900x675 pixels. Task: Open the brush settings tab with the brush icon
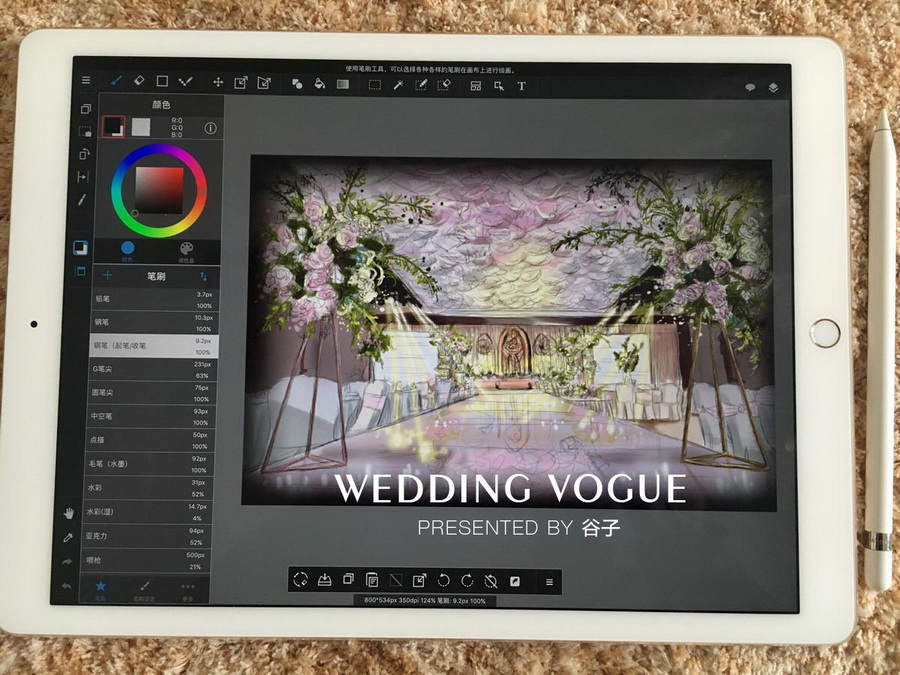[144, 588]
